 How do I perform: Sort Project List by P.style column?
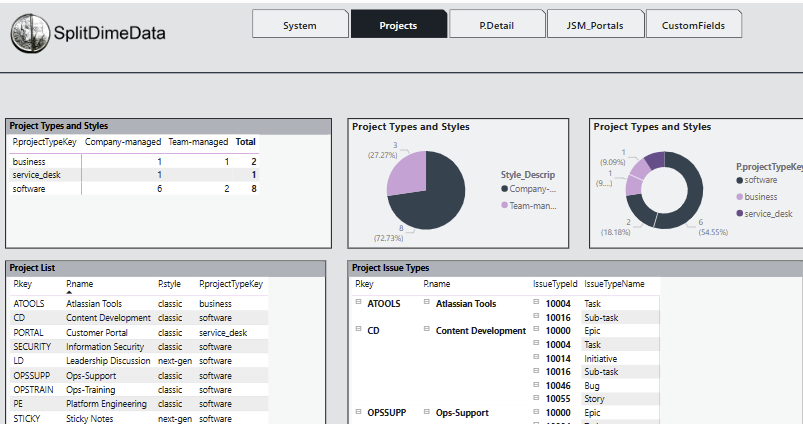[170, 284]
